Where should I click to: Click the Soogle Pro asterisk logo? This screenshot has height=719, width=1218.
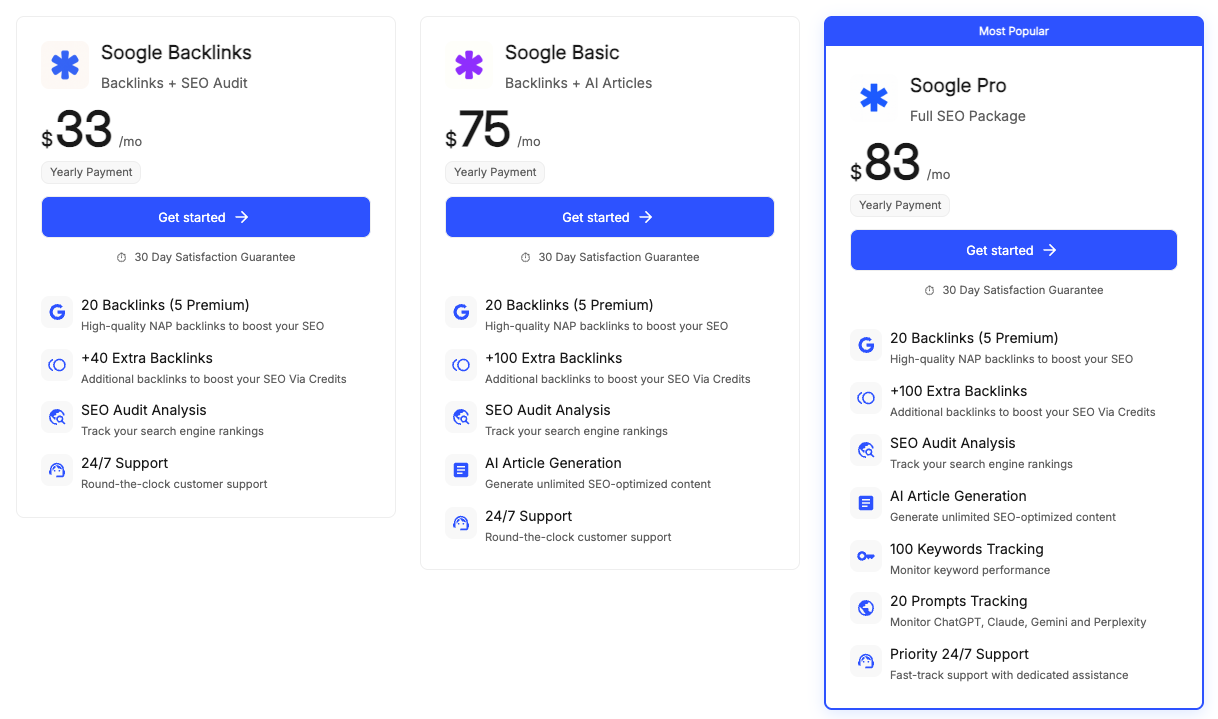pos(874,98)
